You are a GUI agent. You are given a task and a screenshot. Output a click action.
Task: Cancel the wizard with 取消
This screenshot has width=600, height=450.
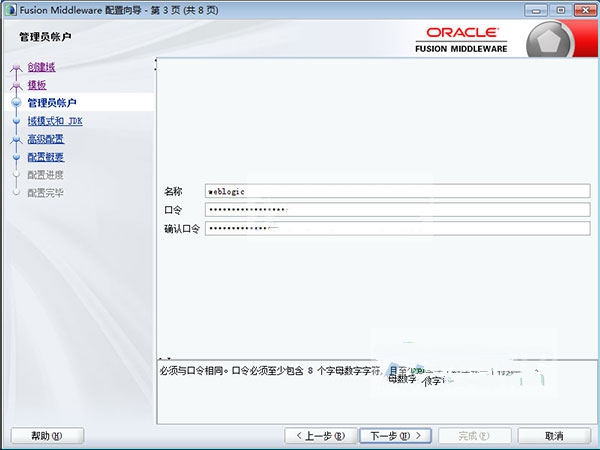tap(554, 435)
